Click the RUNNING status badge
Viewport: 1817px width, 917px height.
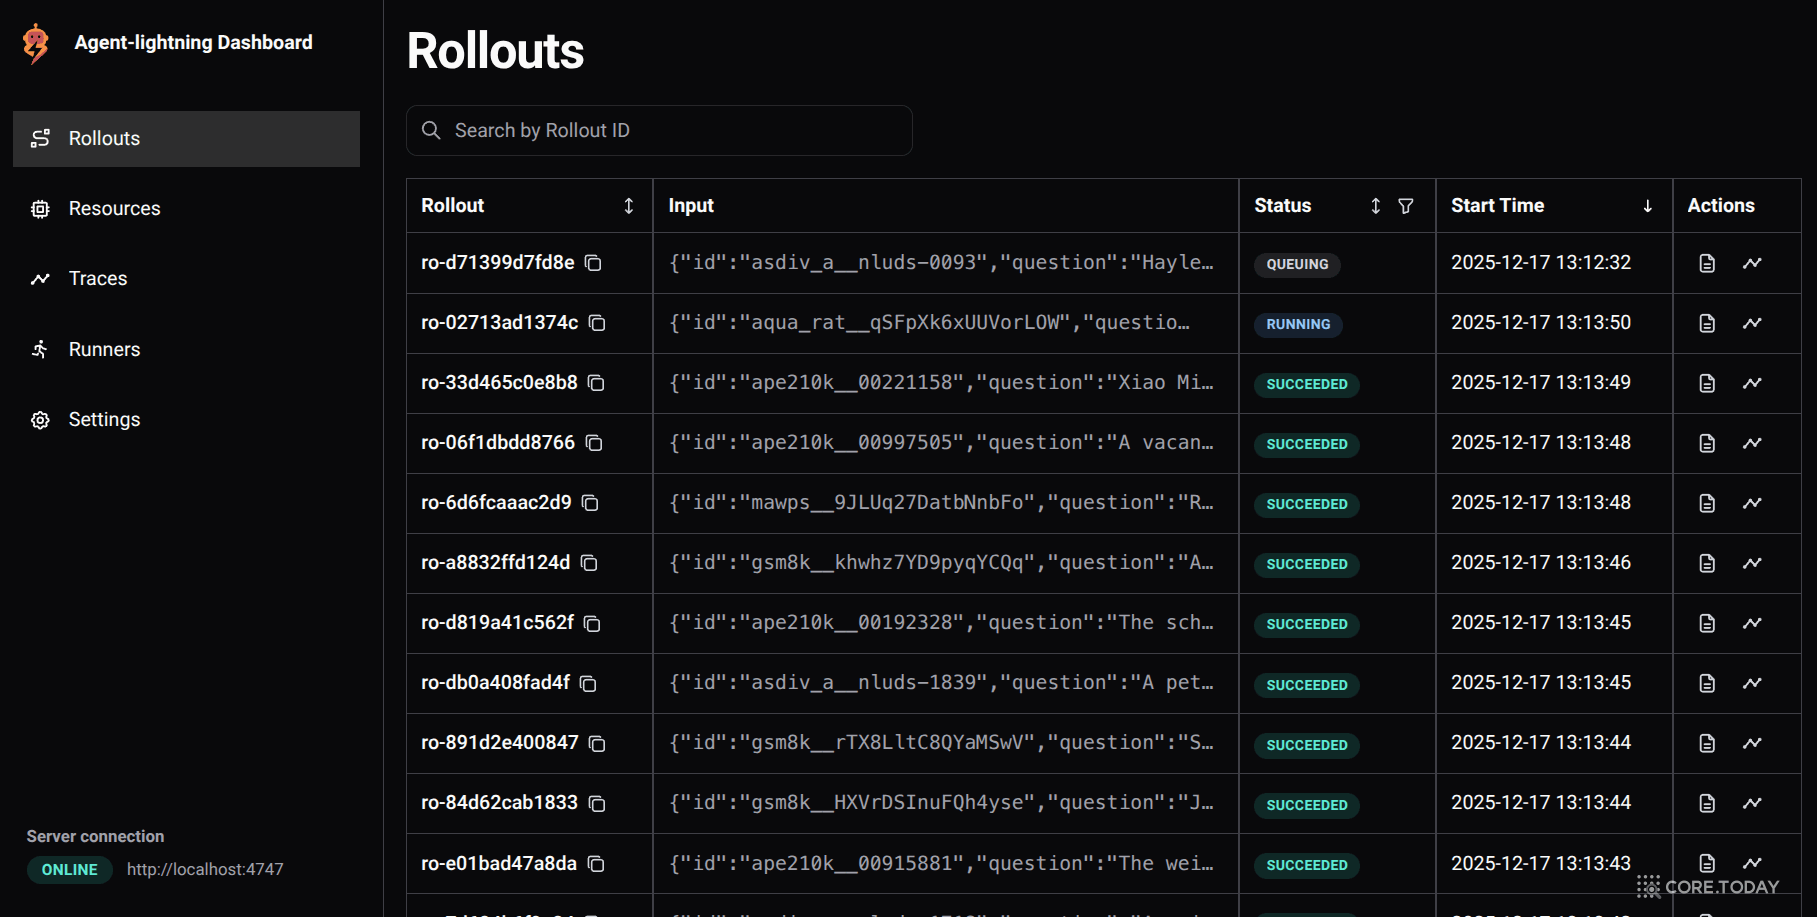click(x=1298, y=324)
